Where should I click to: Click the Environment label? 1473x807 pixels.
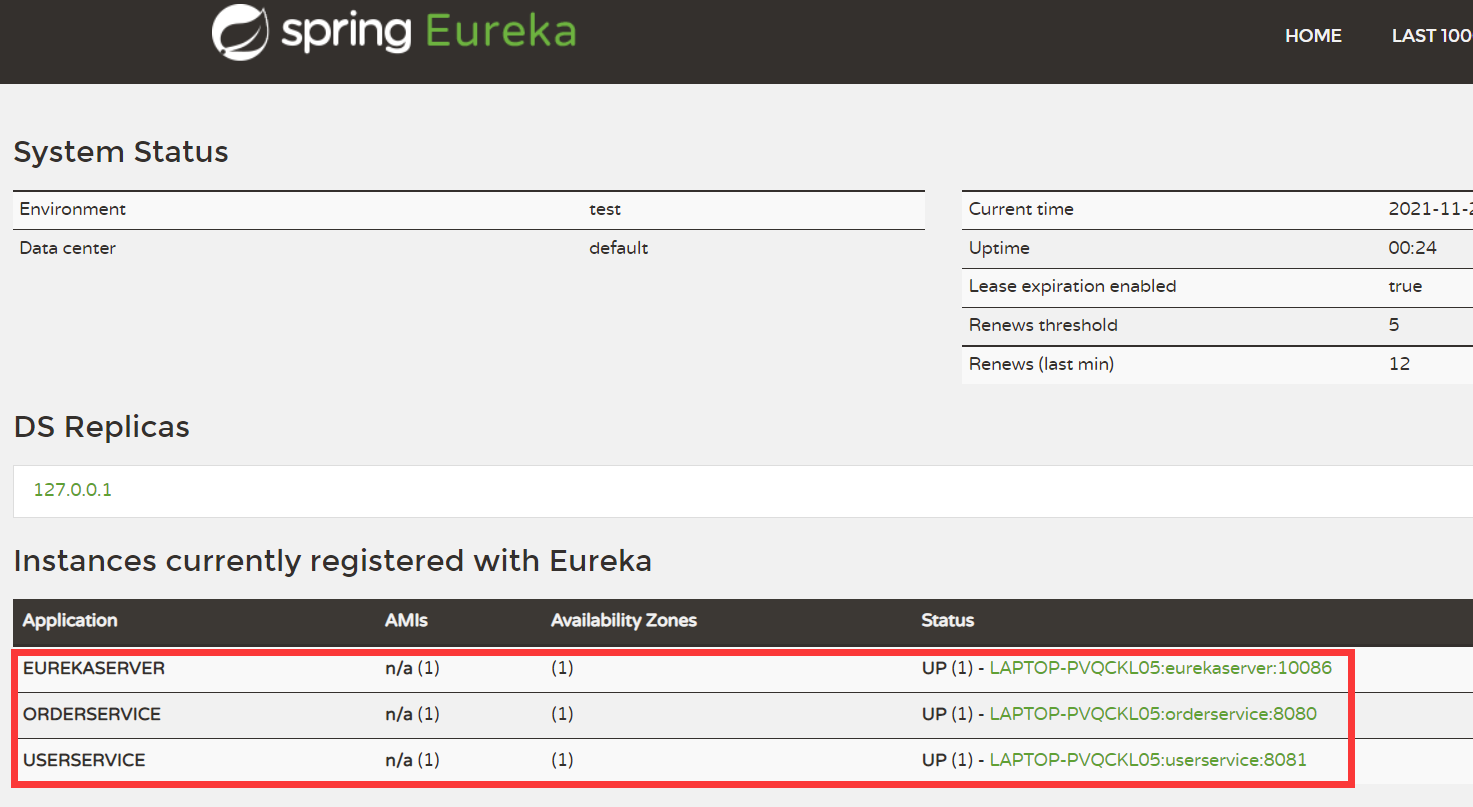73,209
